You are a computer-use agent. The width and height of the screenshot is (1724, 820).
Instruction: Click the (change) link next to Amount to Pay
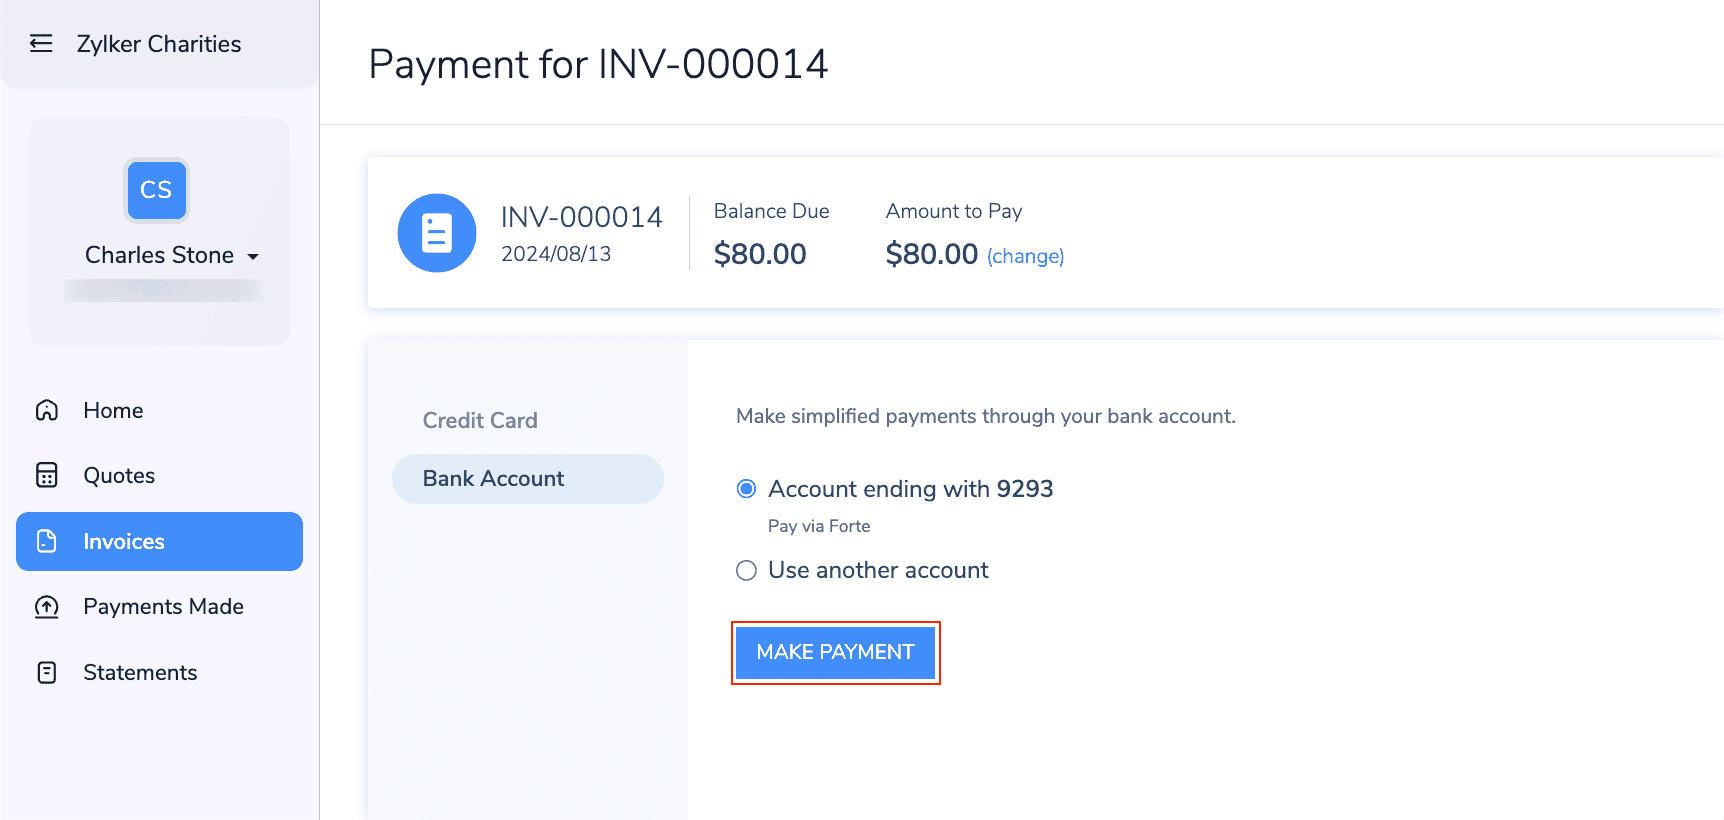coord(1025,256)
